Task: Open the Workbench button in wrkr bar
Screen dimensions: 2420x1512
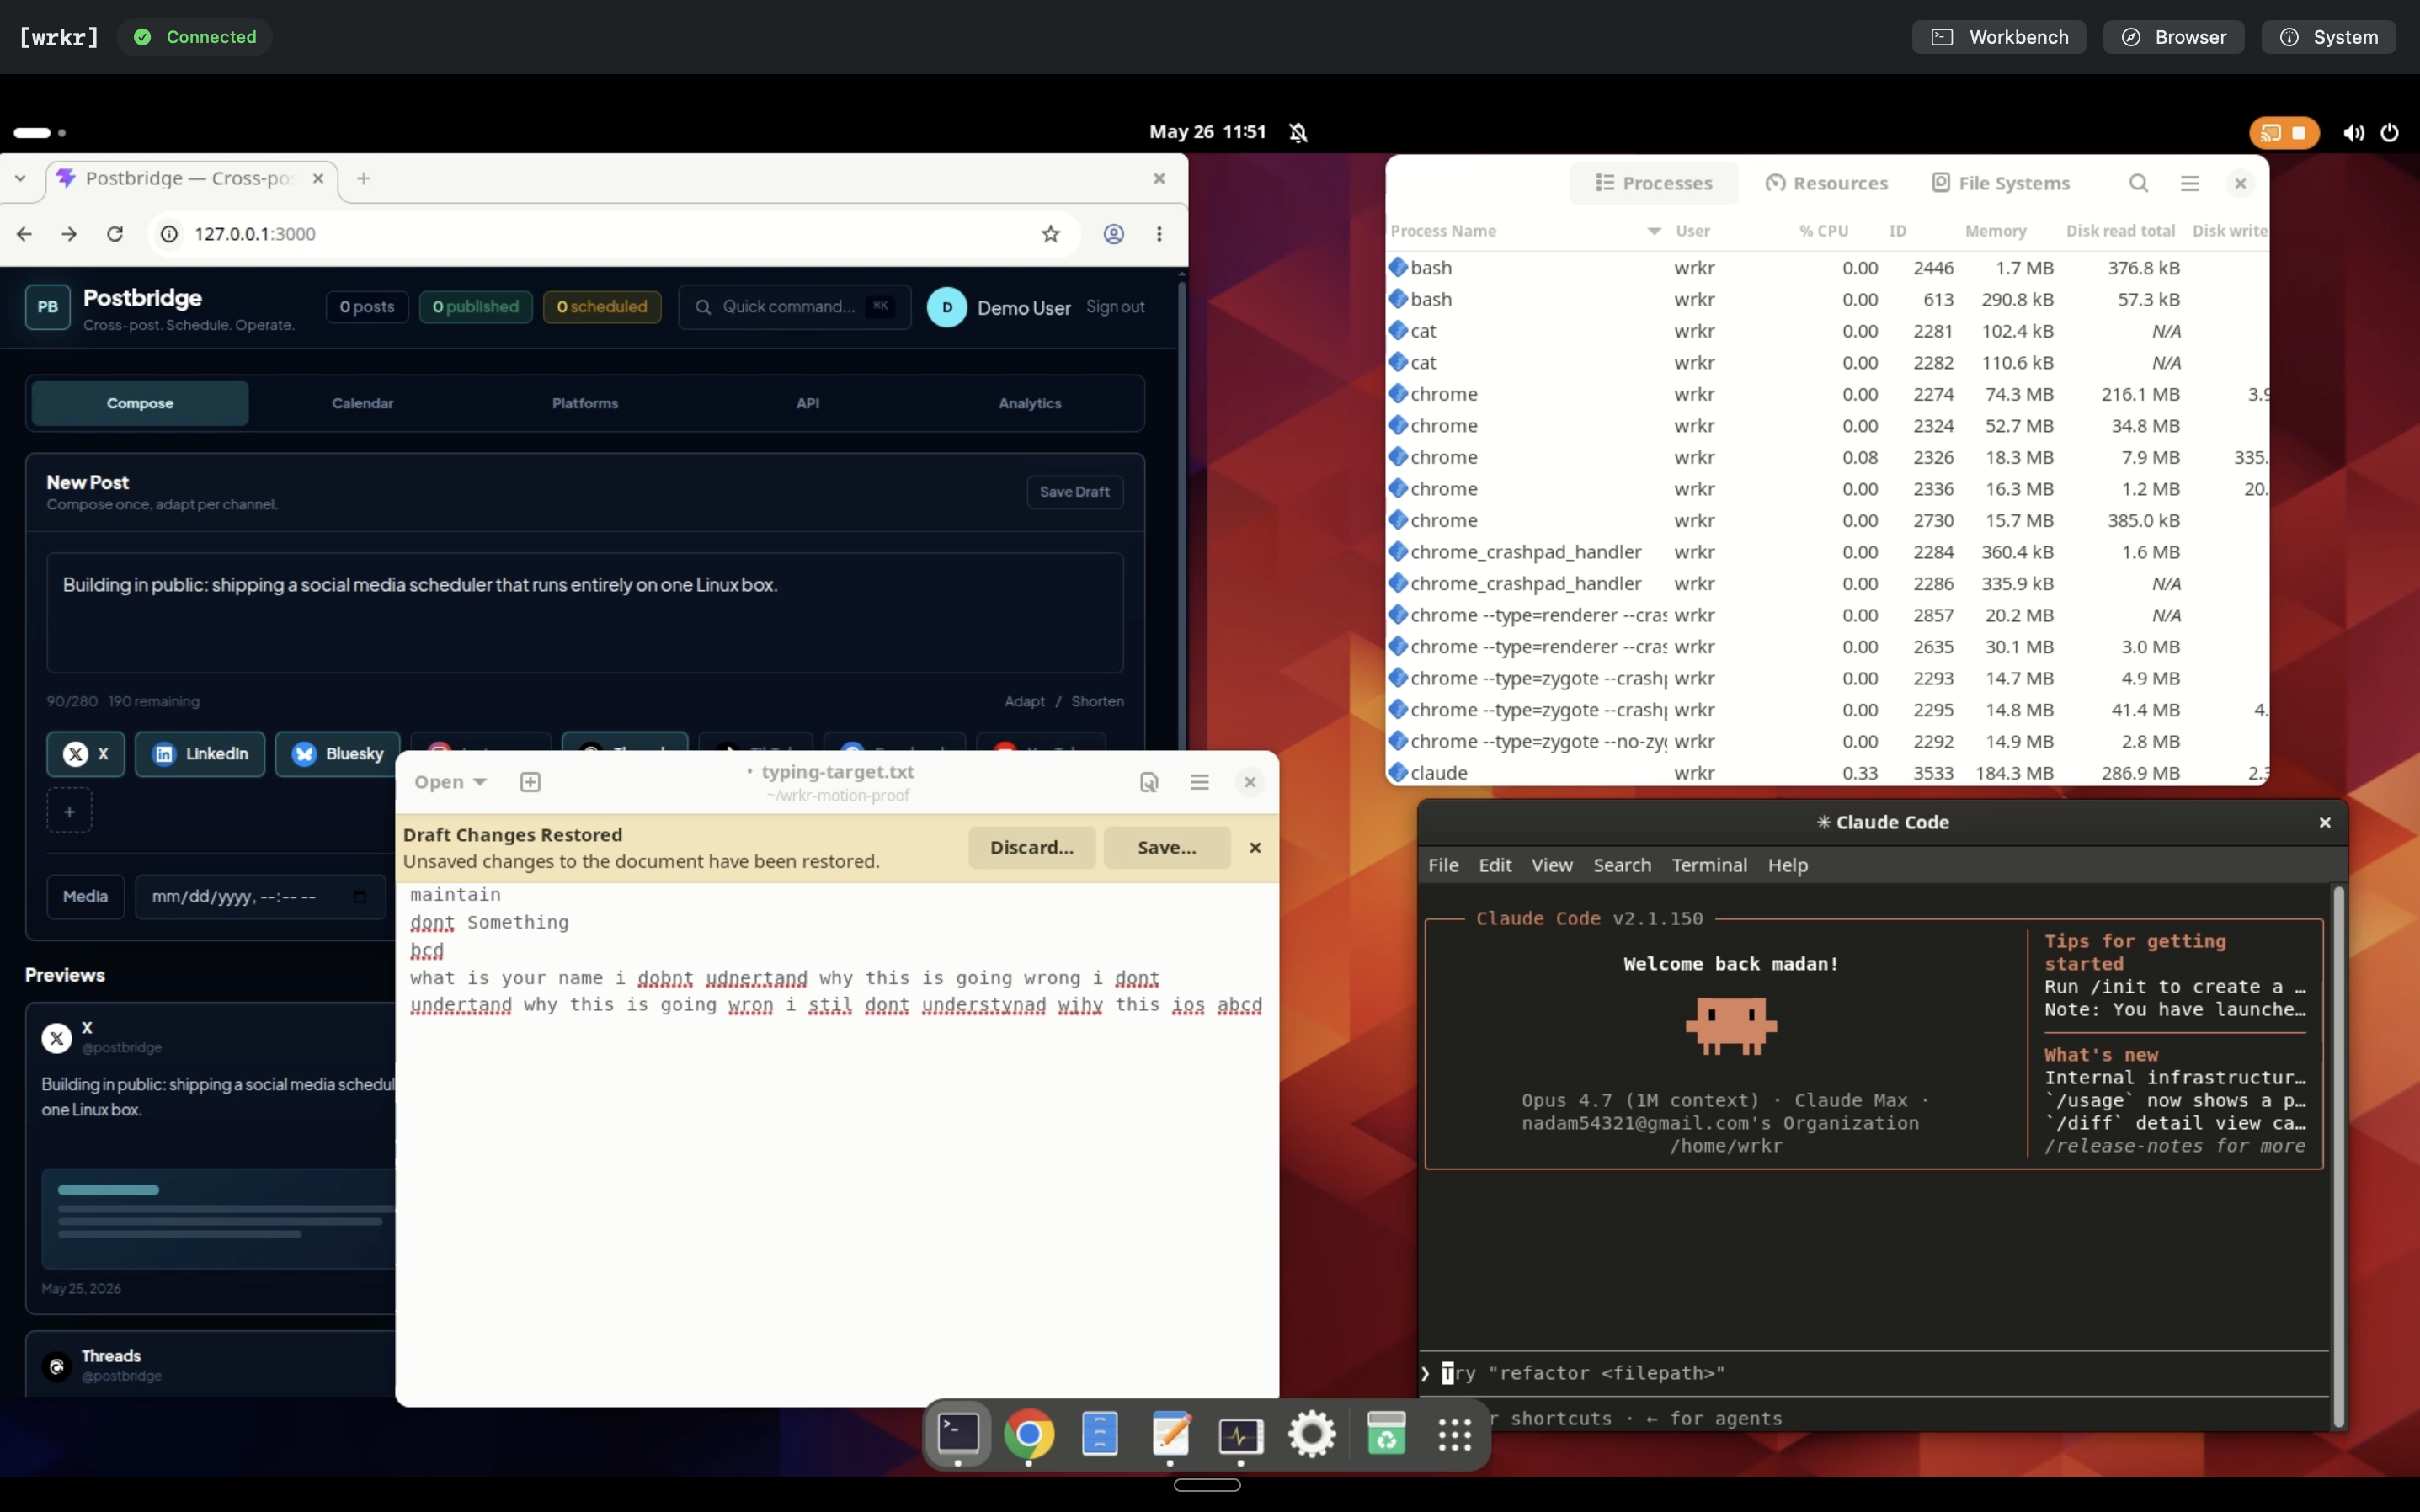Action: [1999, 37]
